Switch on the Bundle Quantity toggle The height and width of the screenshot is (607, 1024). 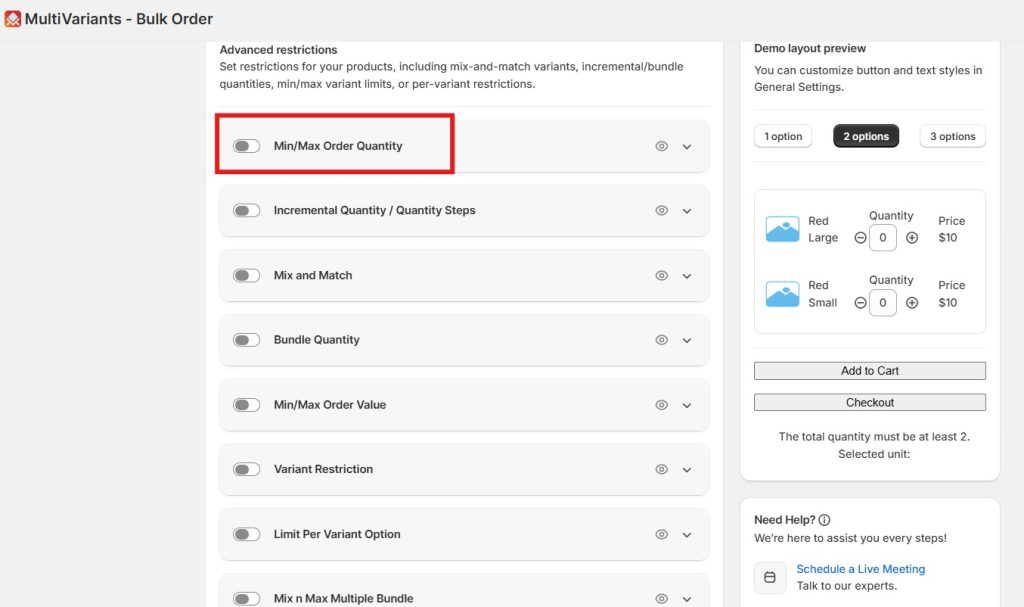coord(246,340)
